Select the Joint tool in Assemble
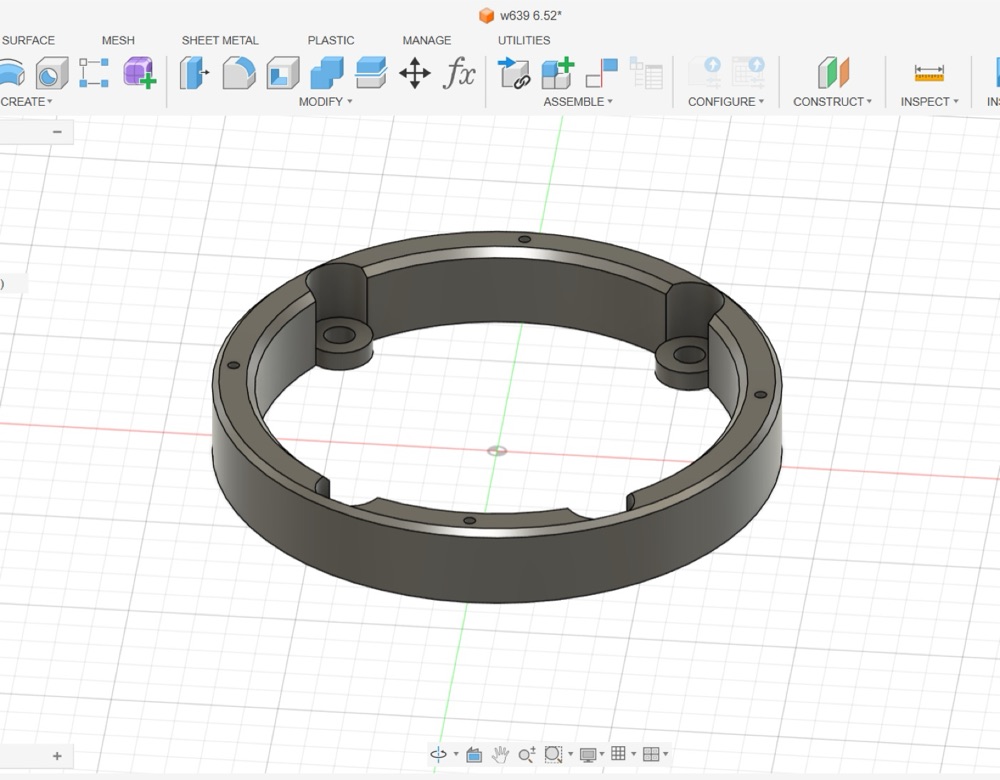Viewport: 1000px width, 780px height. 602,73
